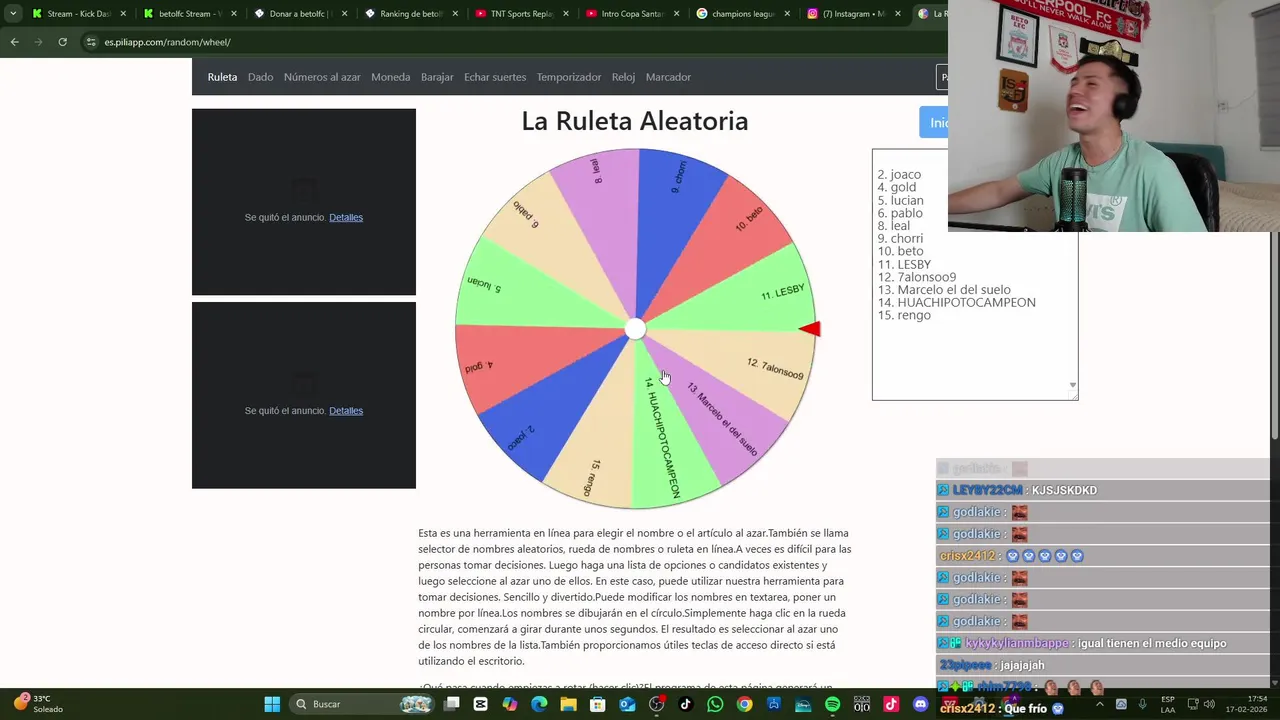
Task: Open the Reloj page
Action: click(x=623, y=77)
